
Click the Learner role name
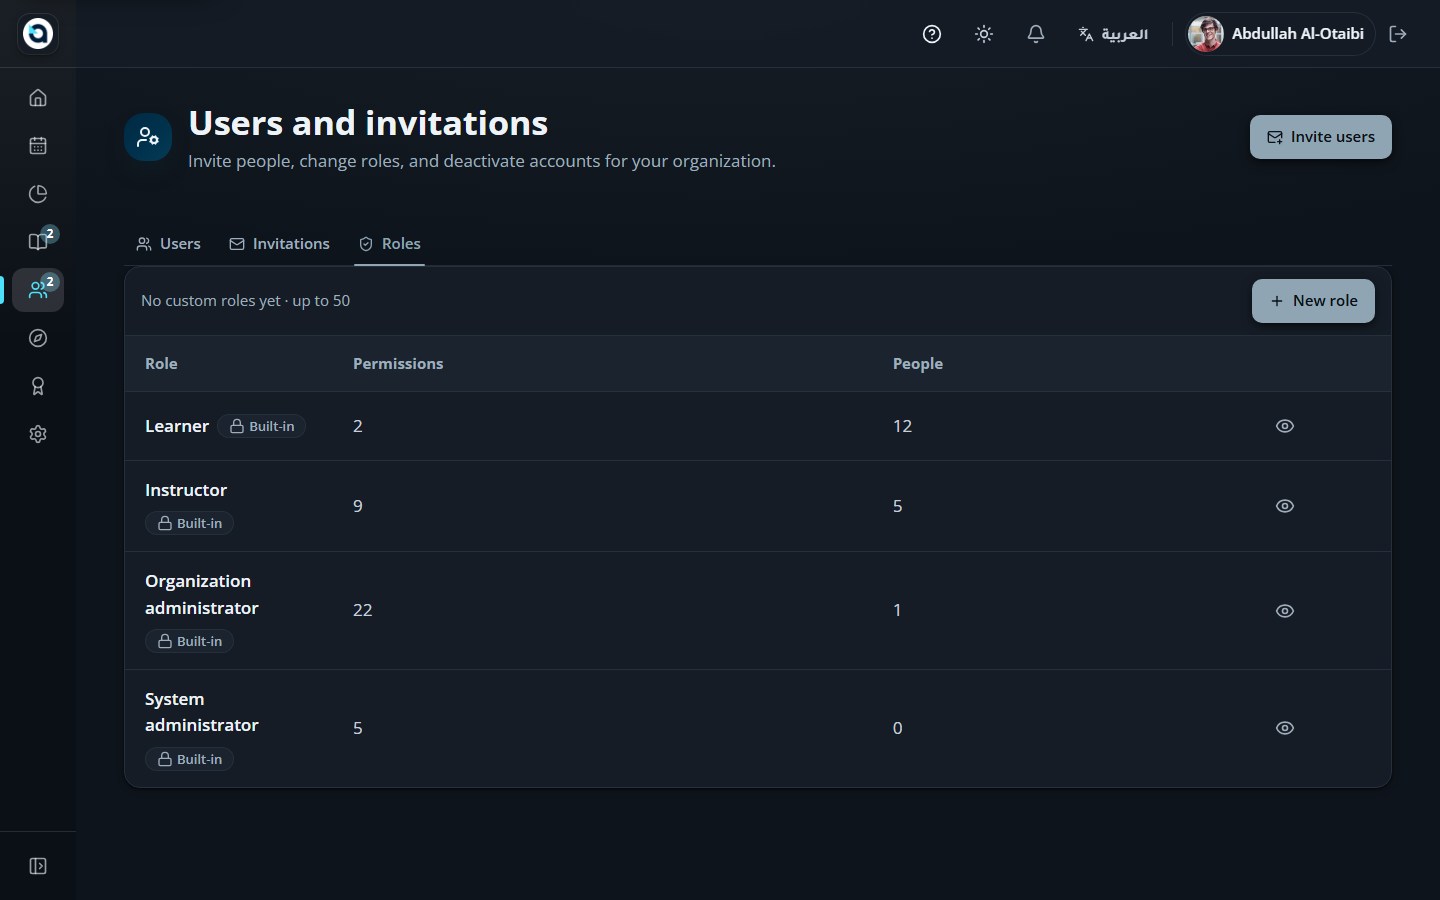pos(177,426)
